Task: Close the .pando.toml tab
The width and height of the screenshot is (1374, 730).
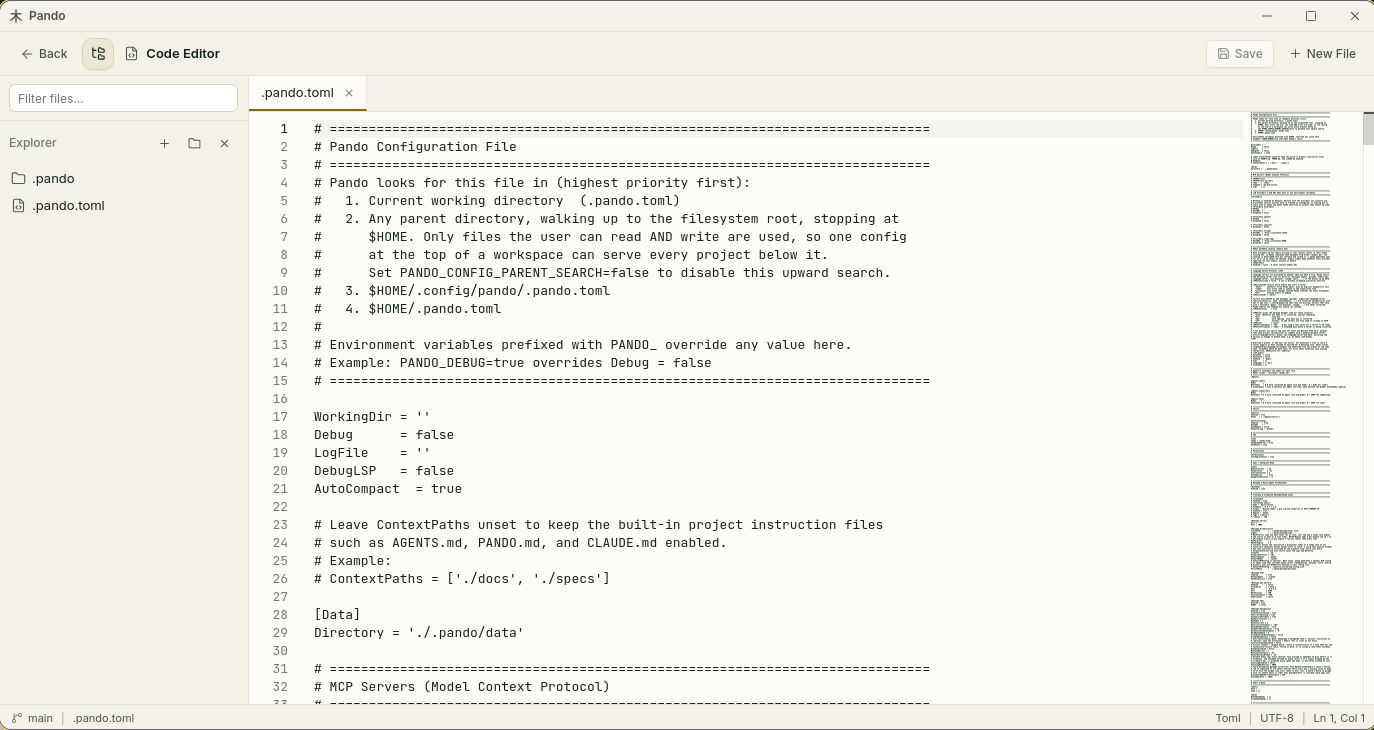Action: click(349, 93)
